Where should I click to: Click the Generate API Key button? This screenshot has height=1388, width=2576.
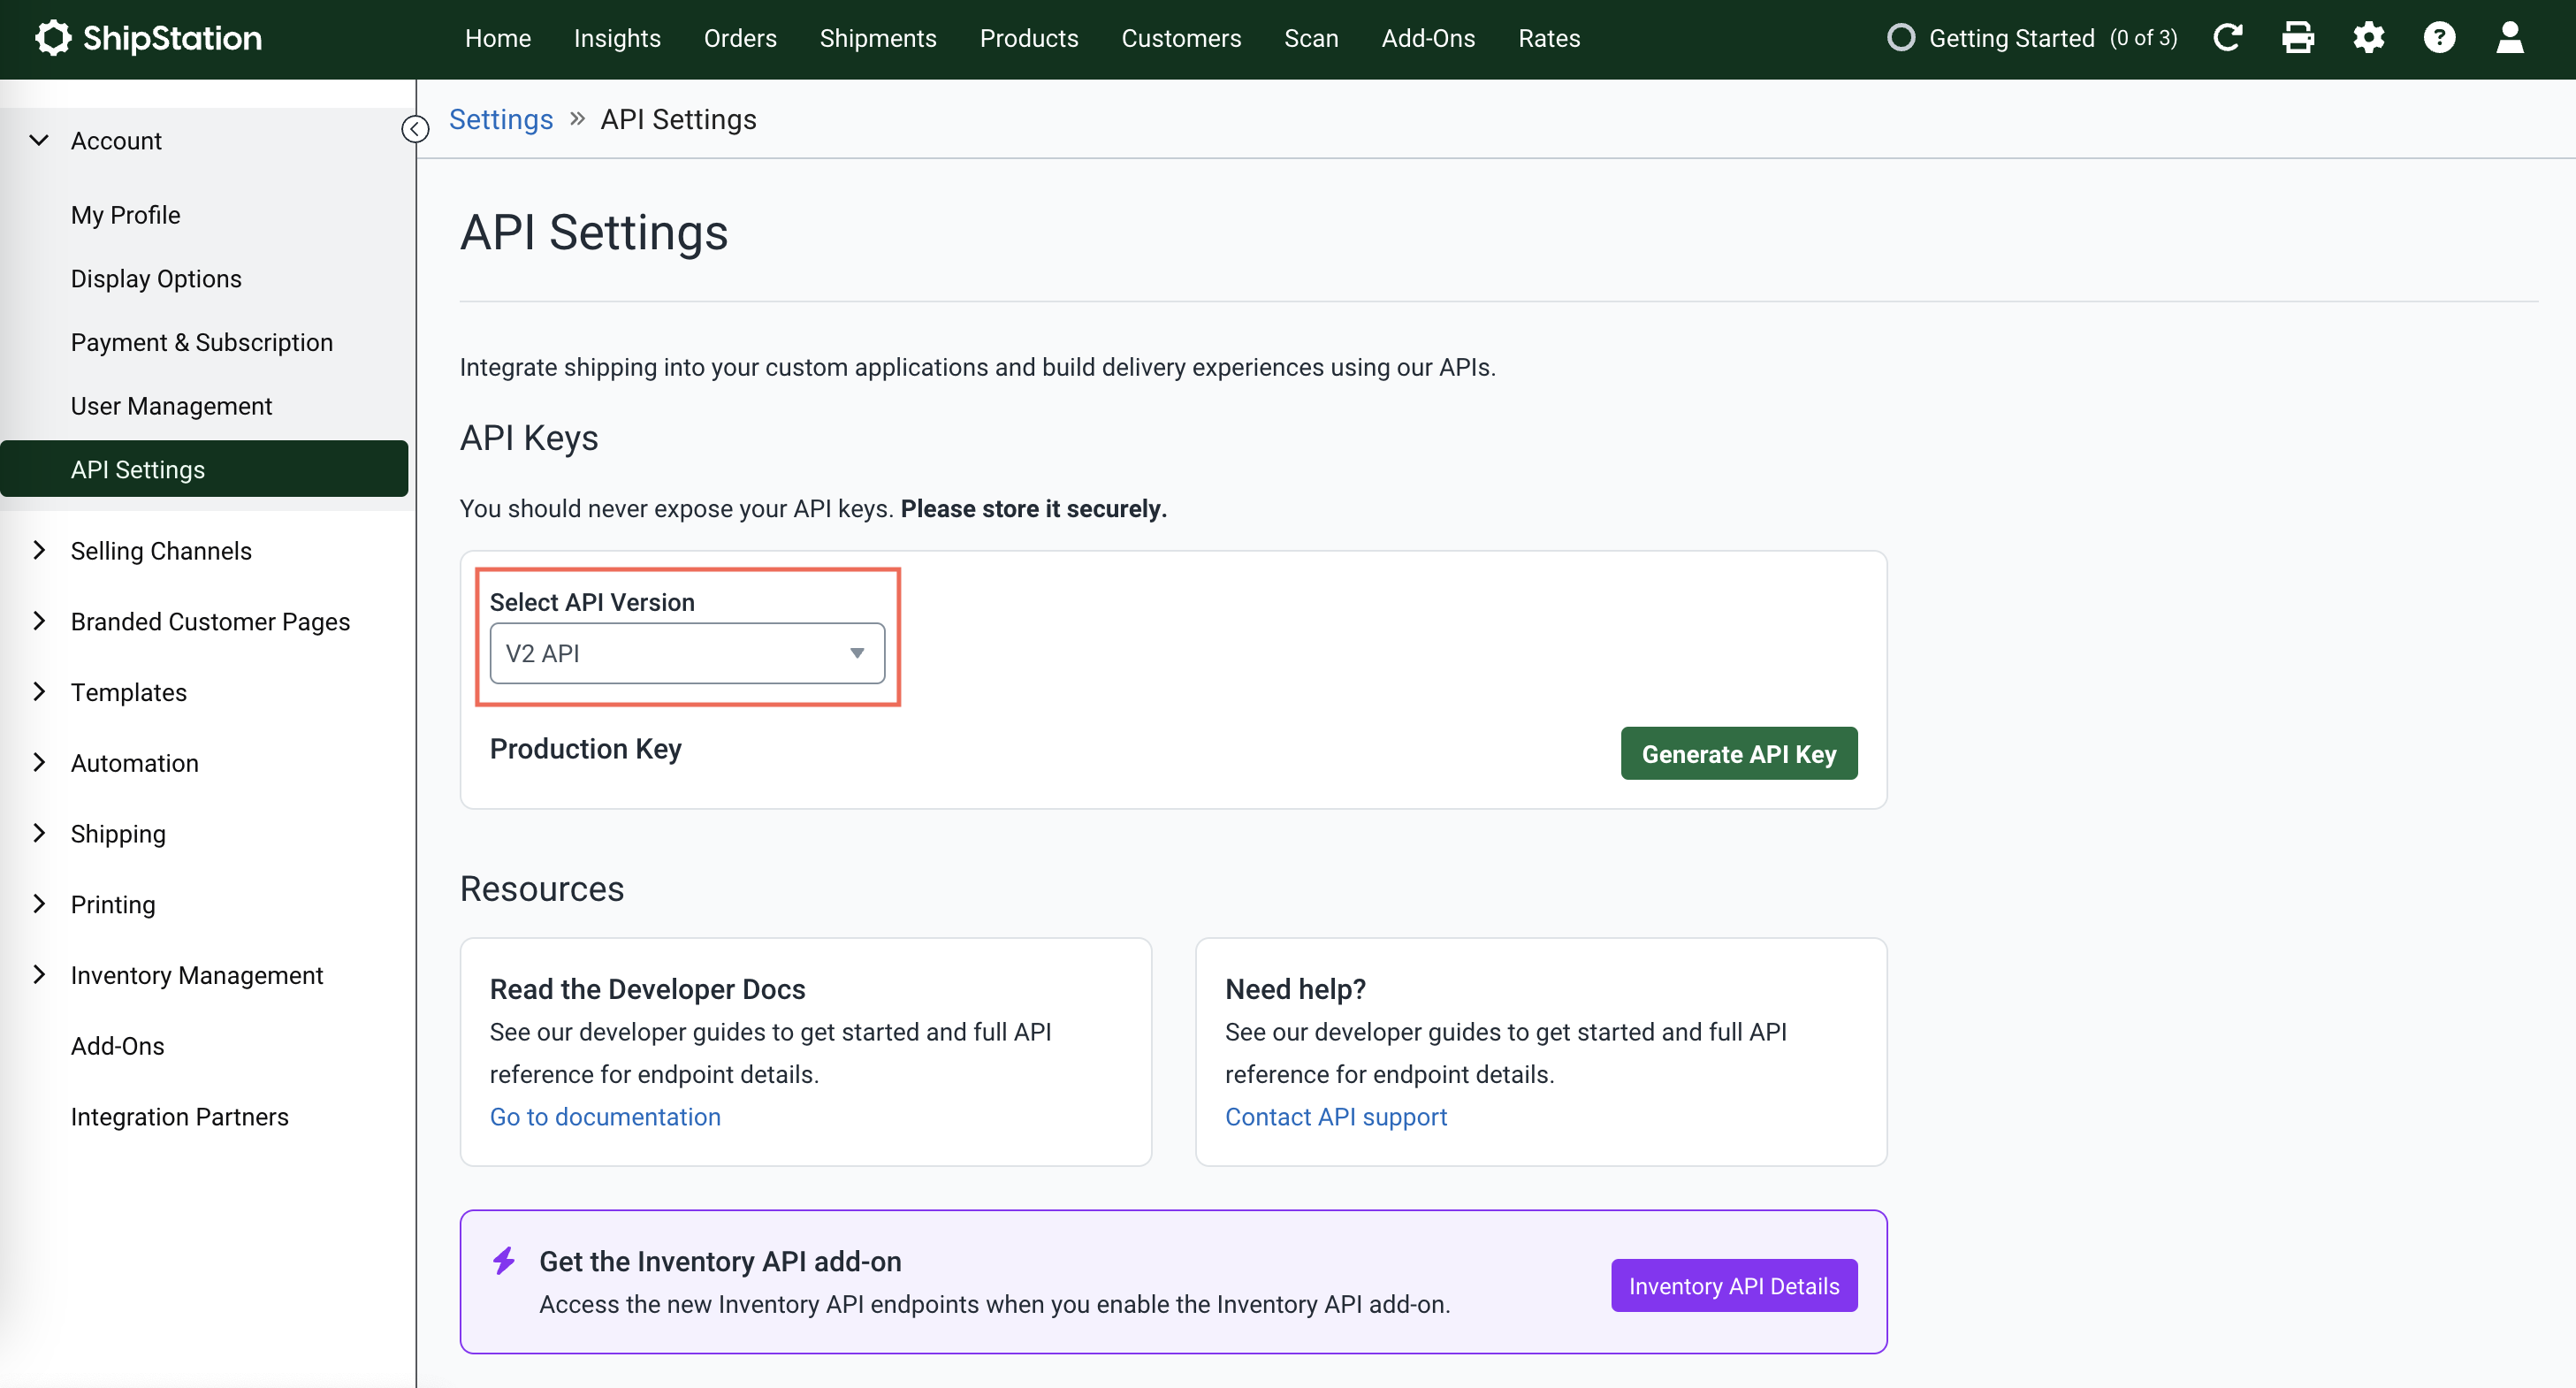tap(1738, 753)
